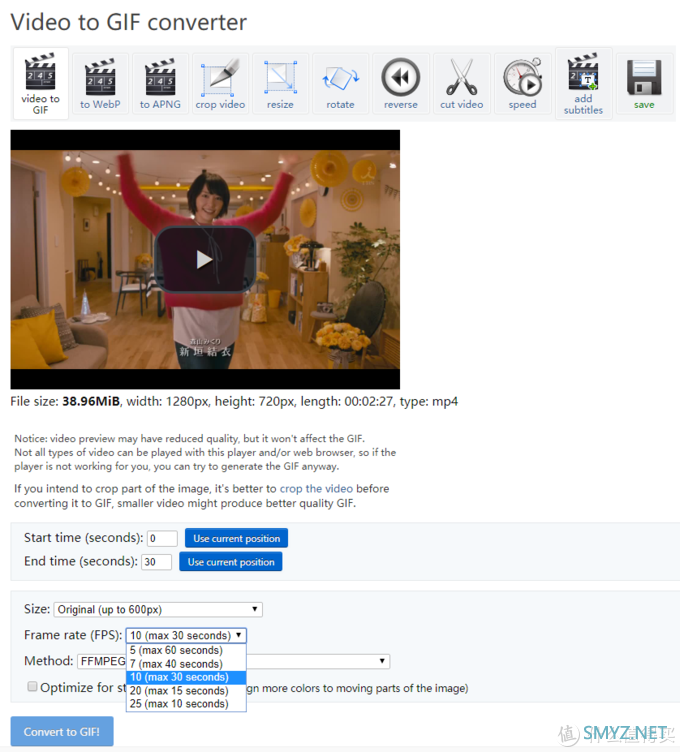Choose 25 (max 10 seconds) frame rate
The width and height of the screenshot is (680, 752).
pyautogui.click(x=186, y=704)
